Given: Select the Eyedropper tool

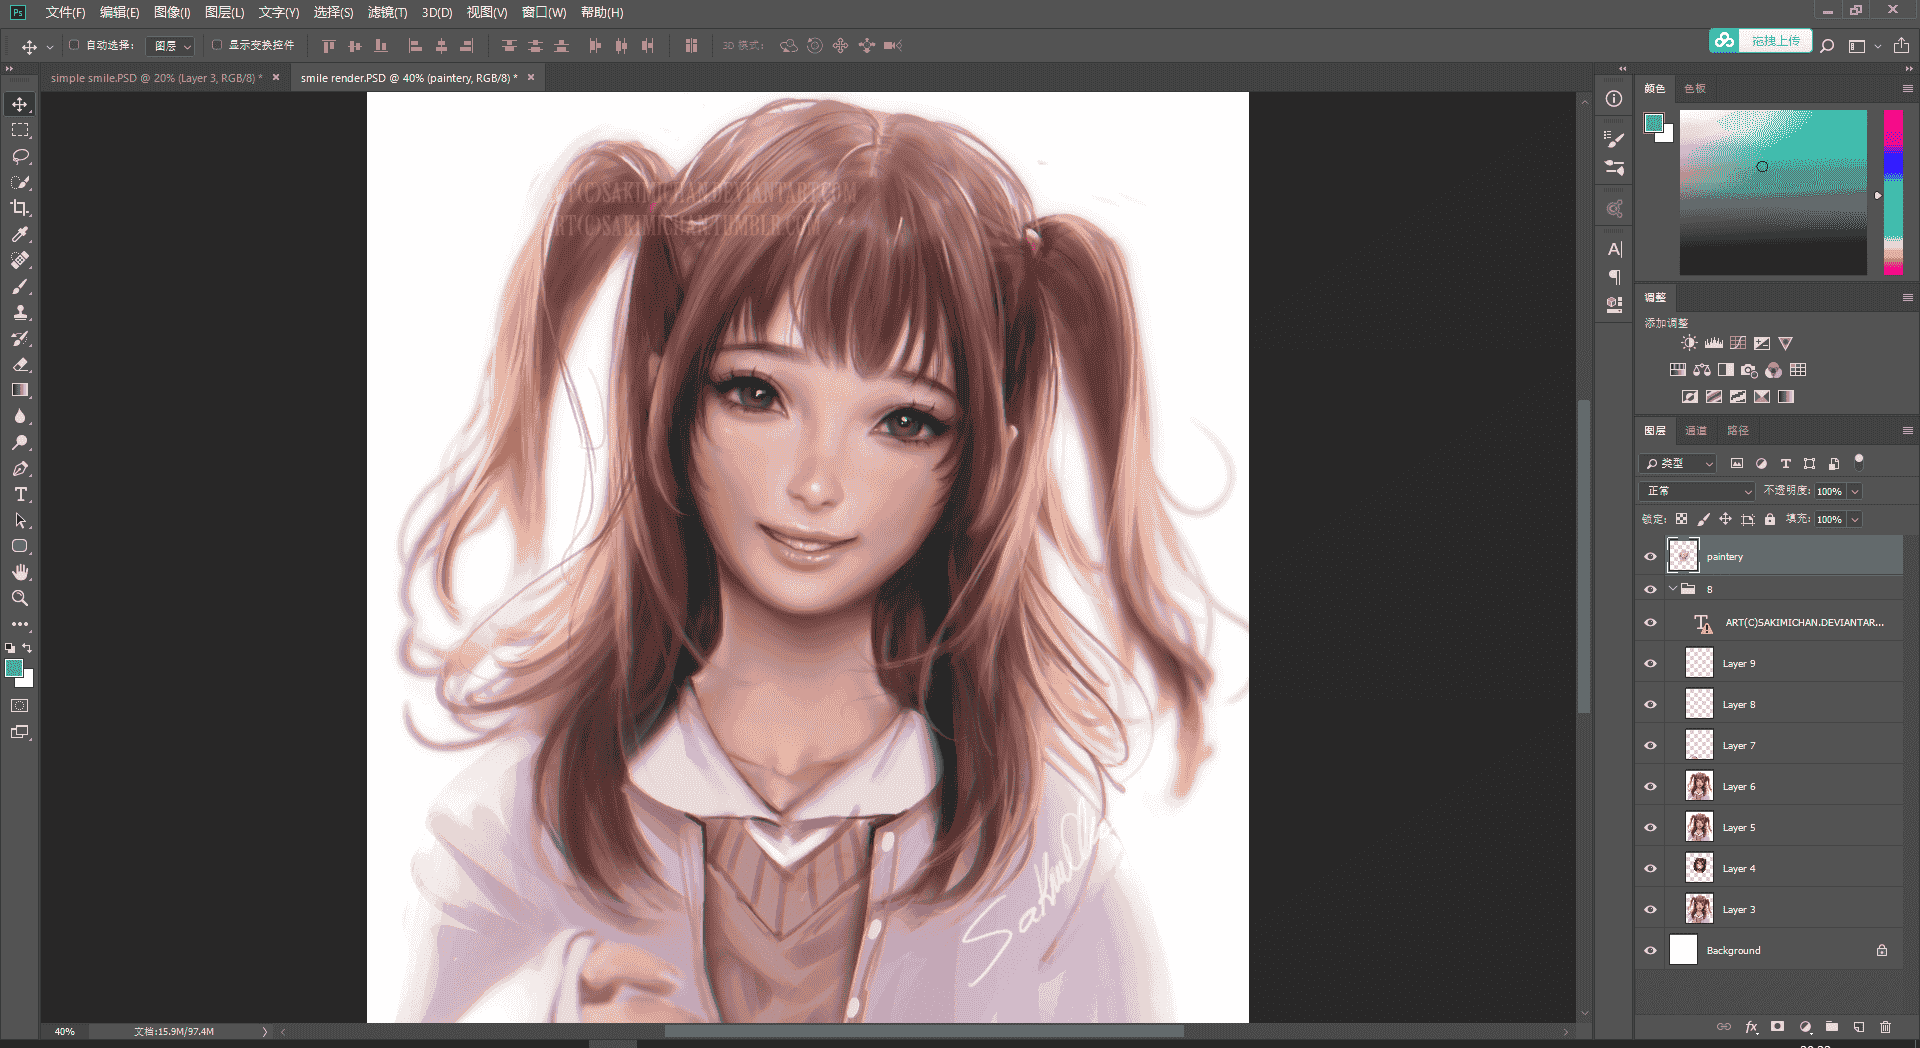Looking at the screenshot, I should [x=20, y=234].
